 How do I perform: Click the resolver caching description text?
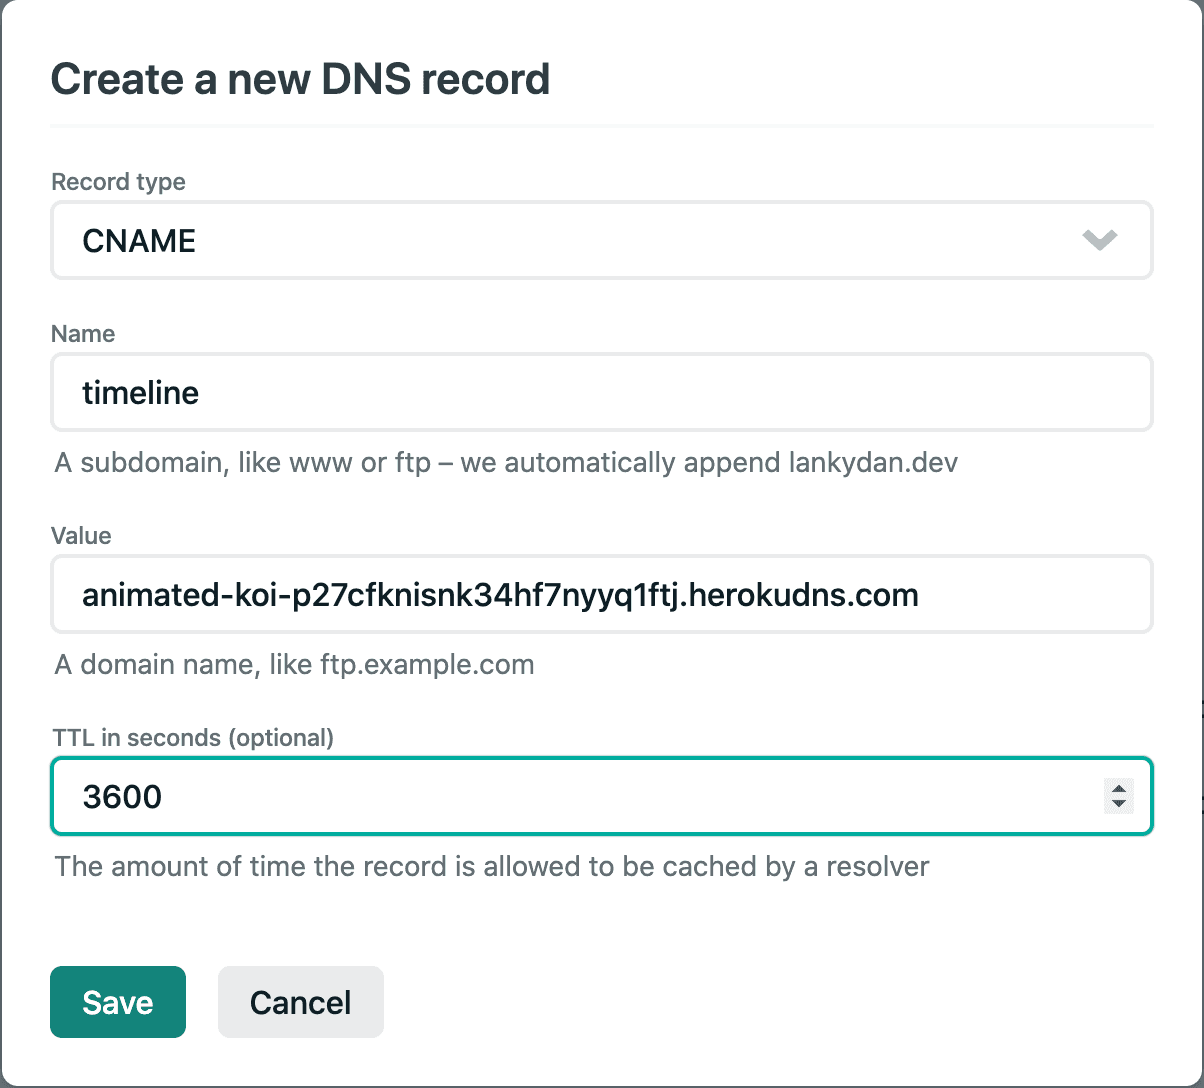[x=492, y=866]
